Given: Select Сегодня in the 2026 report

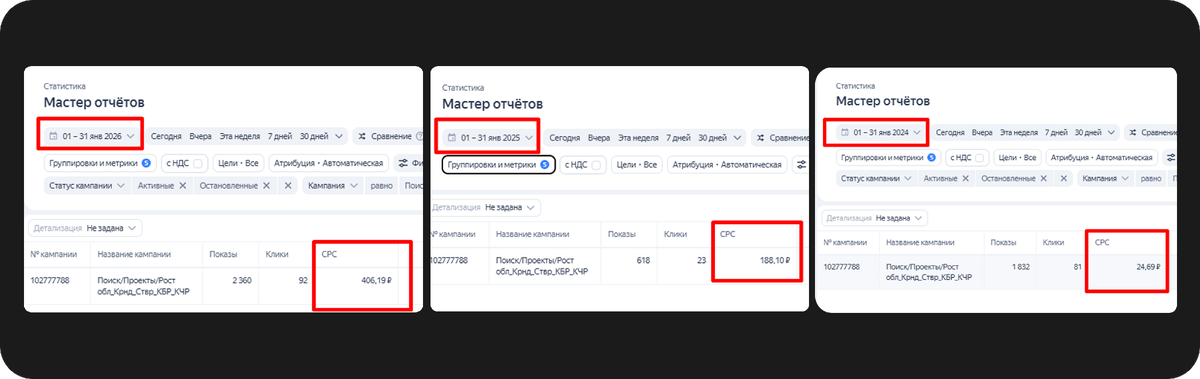Looking at the screenshot, I should coord(166,136).
